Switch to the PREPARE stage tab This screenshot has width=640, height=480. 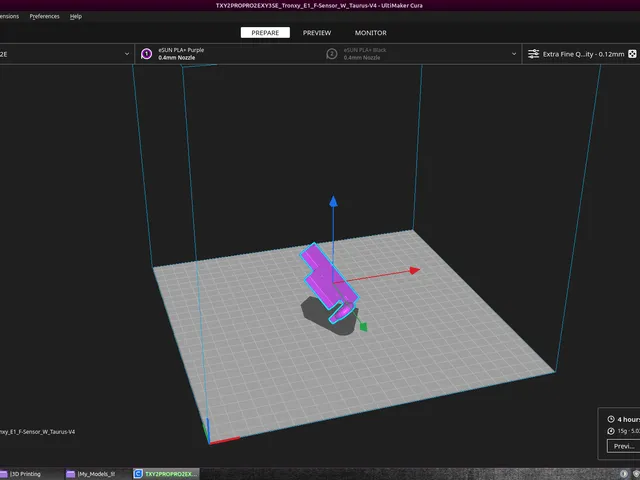265,33
